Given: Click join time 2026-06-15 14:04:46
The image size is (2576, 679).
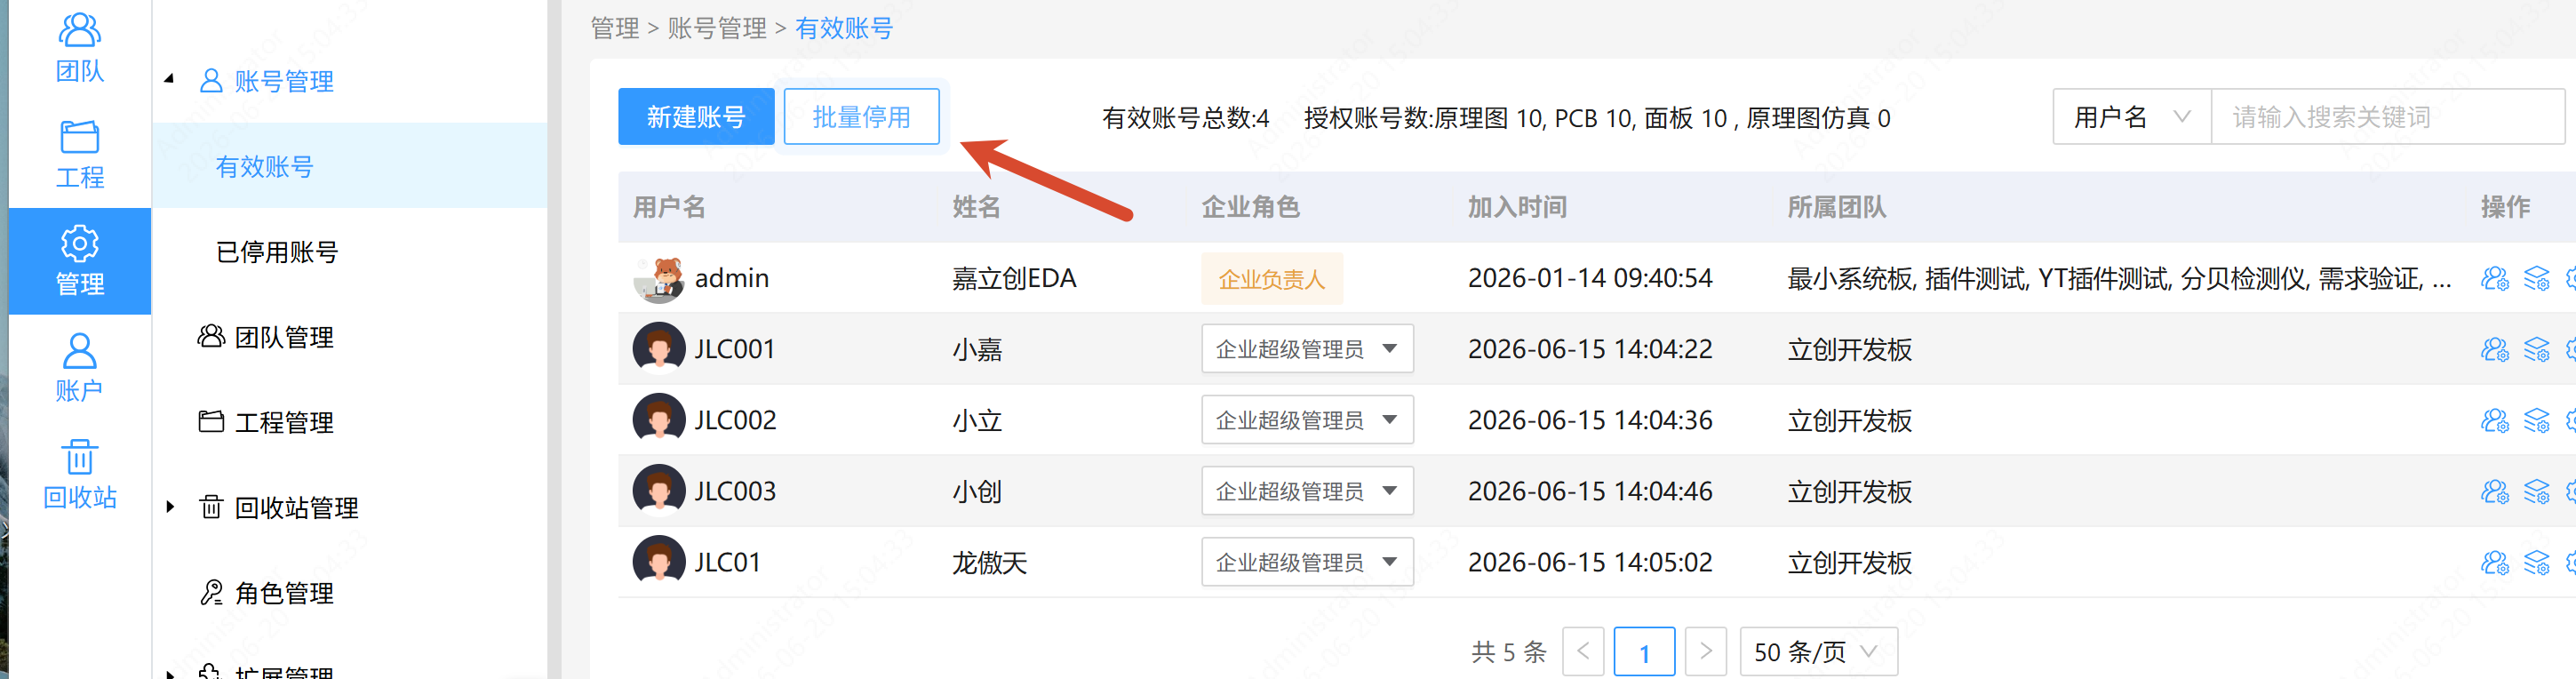Looking at the screenshot, I should click(1590, 491).
